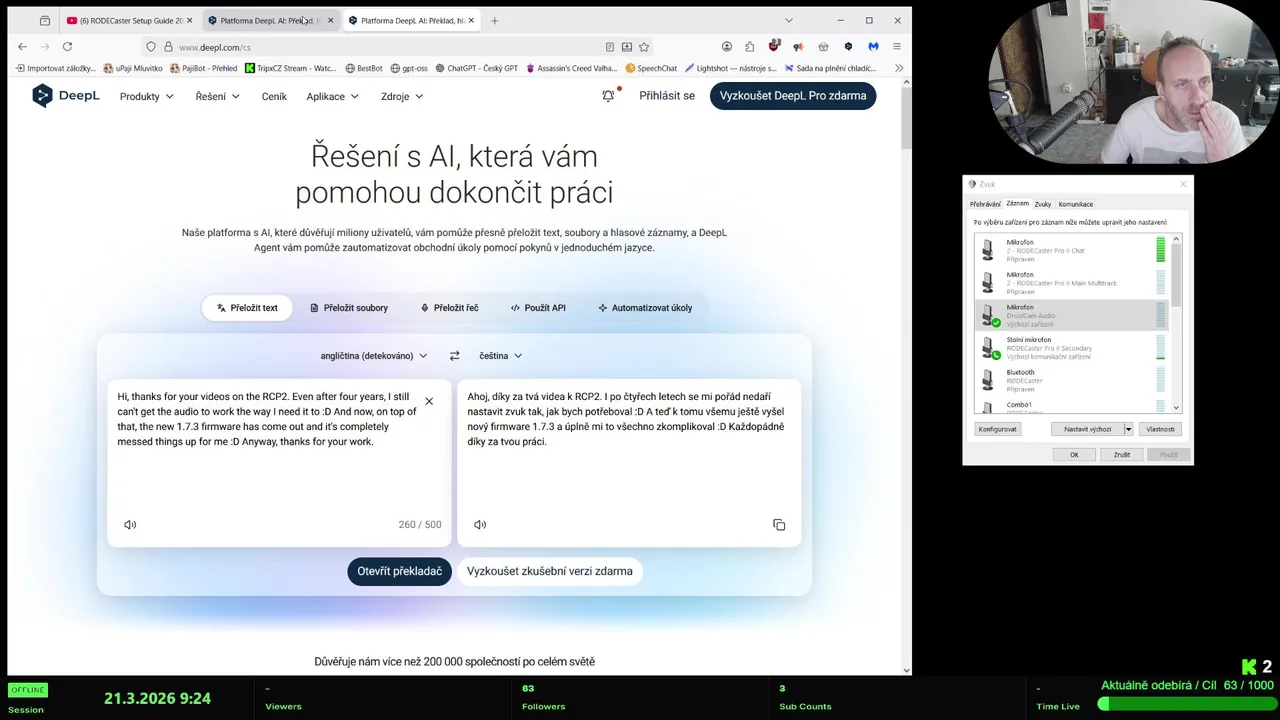Open the BestBot bookmark
The height and width of the screenshot is (720, 1280).
click(x=364, y=68)
